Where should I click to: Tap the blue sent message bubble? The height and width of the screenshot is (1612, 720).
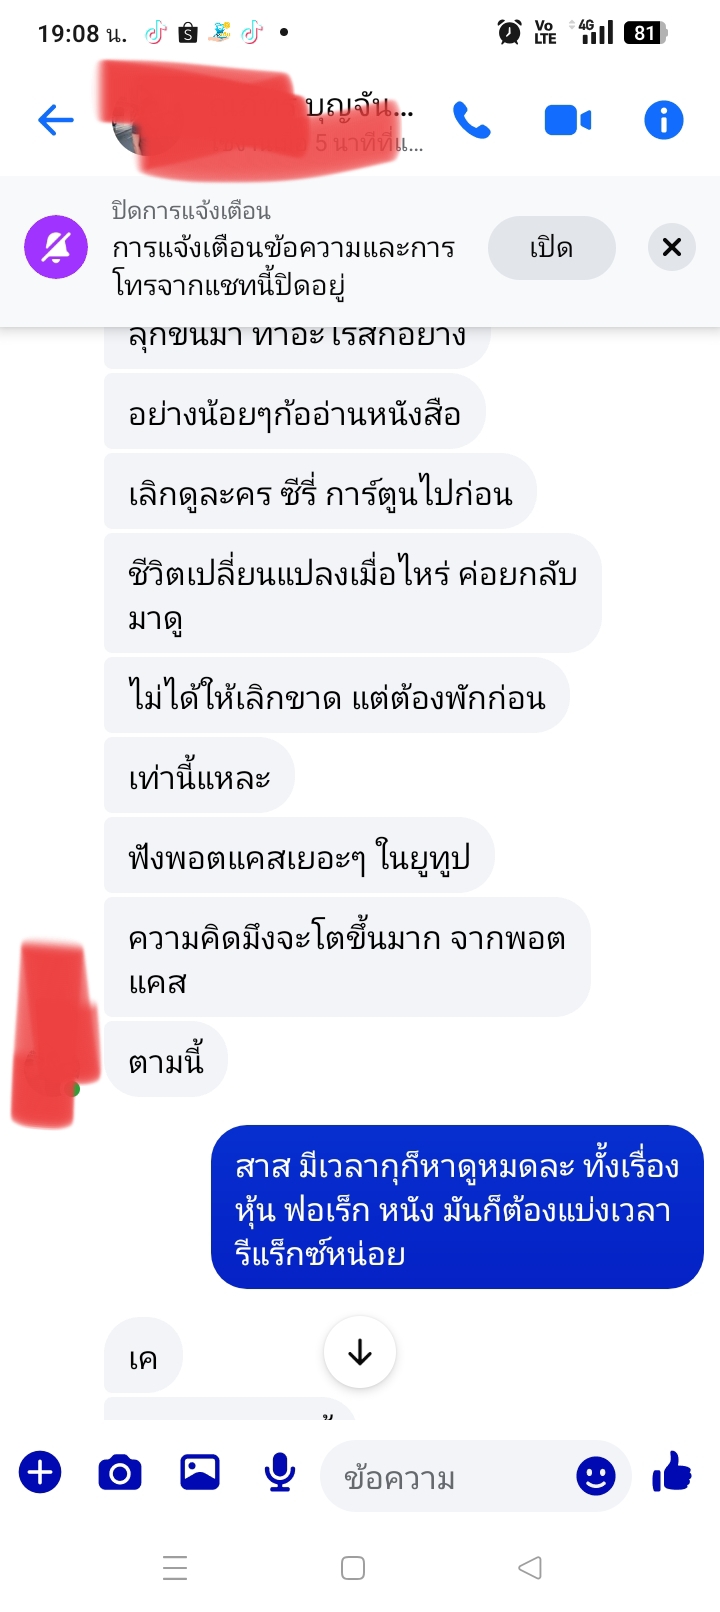[457, 1208]
